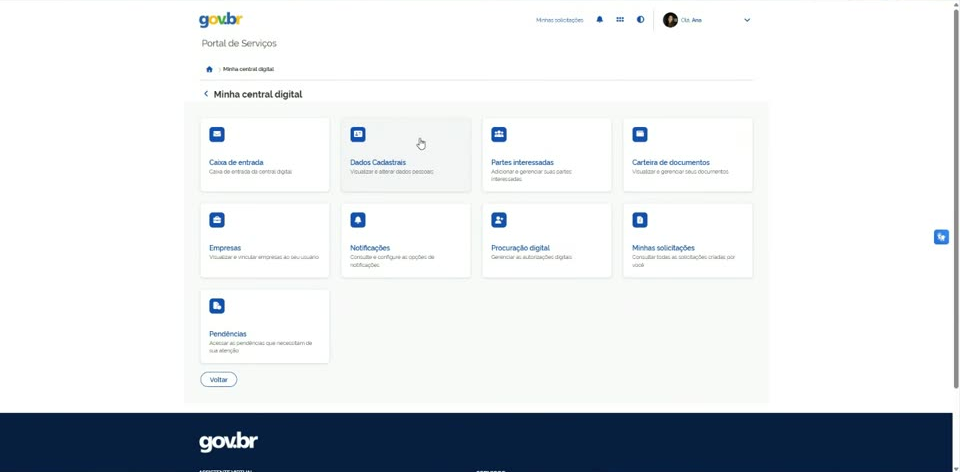This screenshot has width=960, height=472.
Task: Open Carteira de documentos card title
Action: pyautogui.click(x=671, y=163)
